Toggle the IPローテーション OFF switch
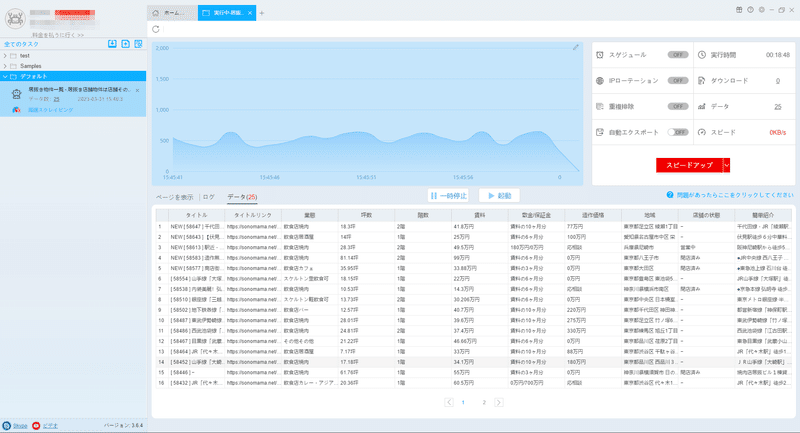 pos(678,81)
